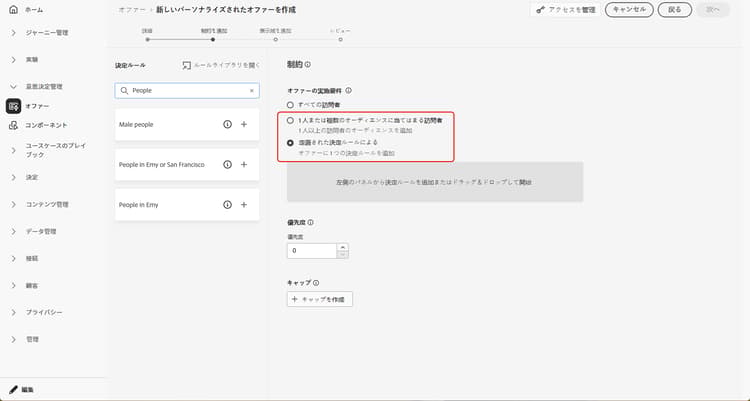Show info for Male people rule
The image size is (750, 401).
tap(228, 124)
